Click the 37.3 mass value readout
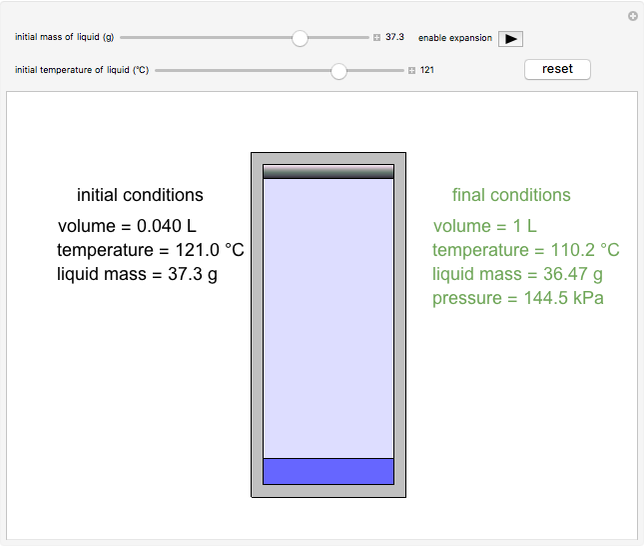The image size is (644, 548). click(x=395, y=38)
